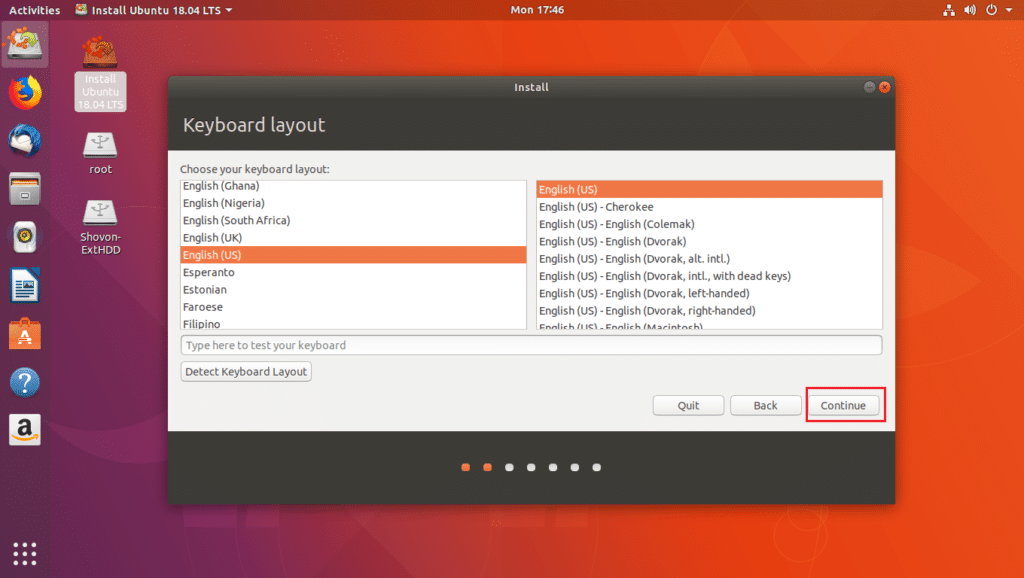Select English (Ghana) layout
1024x578 pixels.
353,186
